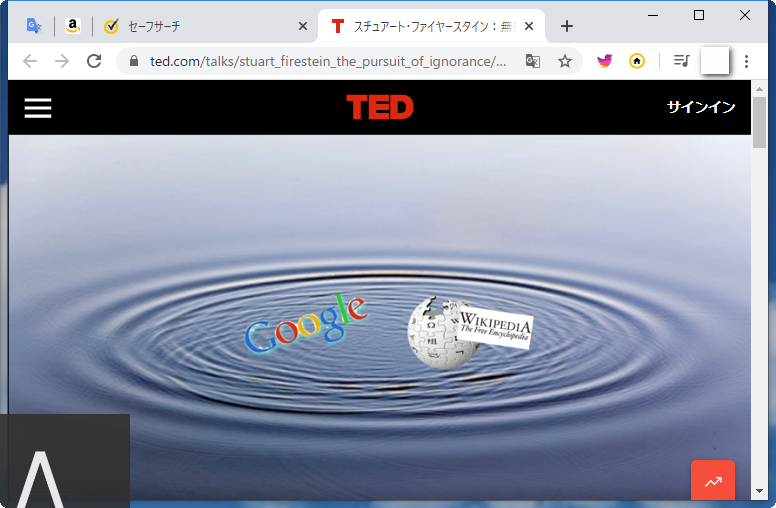Minimize the Chrome window
Screen dimensions: 776x508
tap(653, 15)
